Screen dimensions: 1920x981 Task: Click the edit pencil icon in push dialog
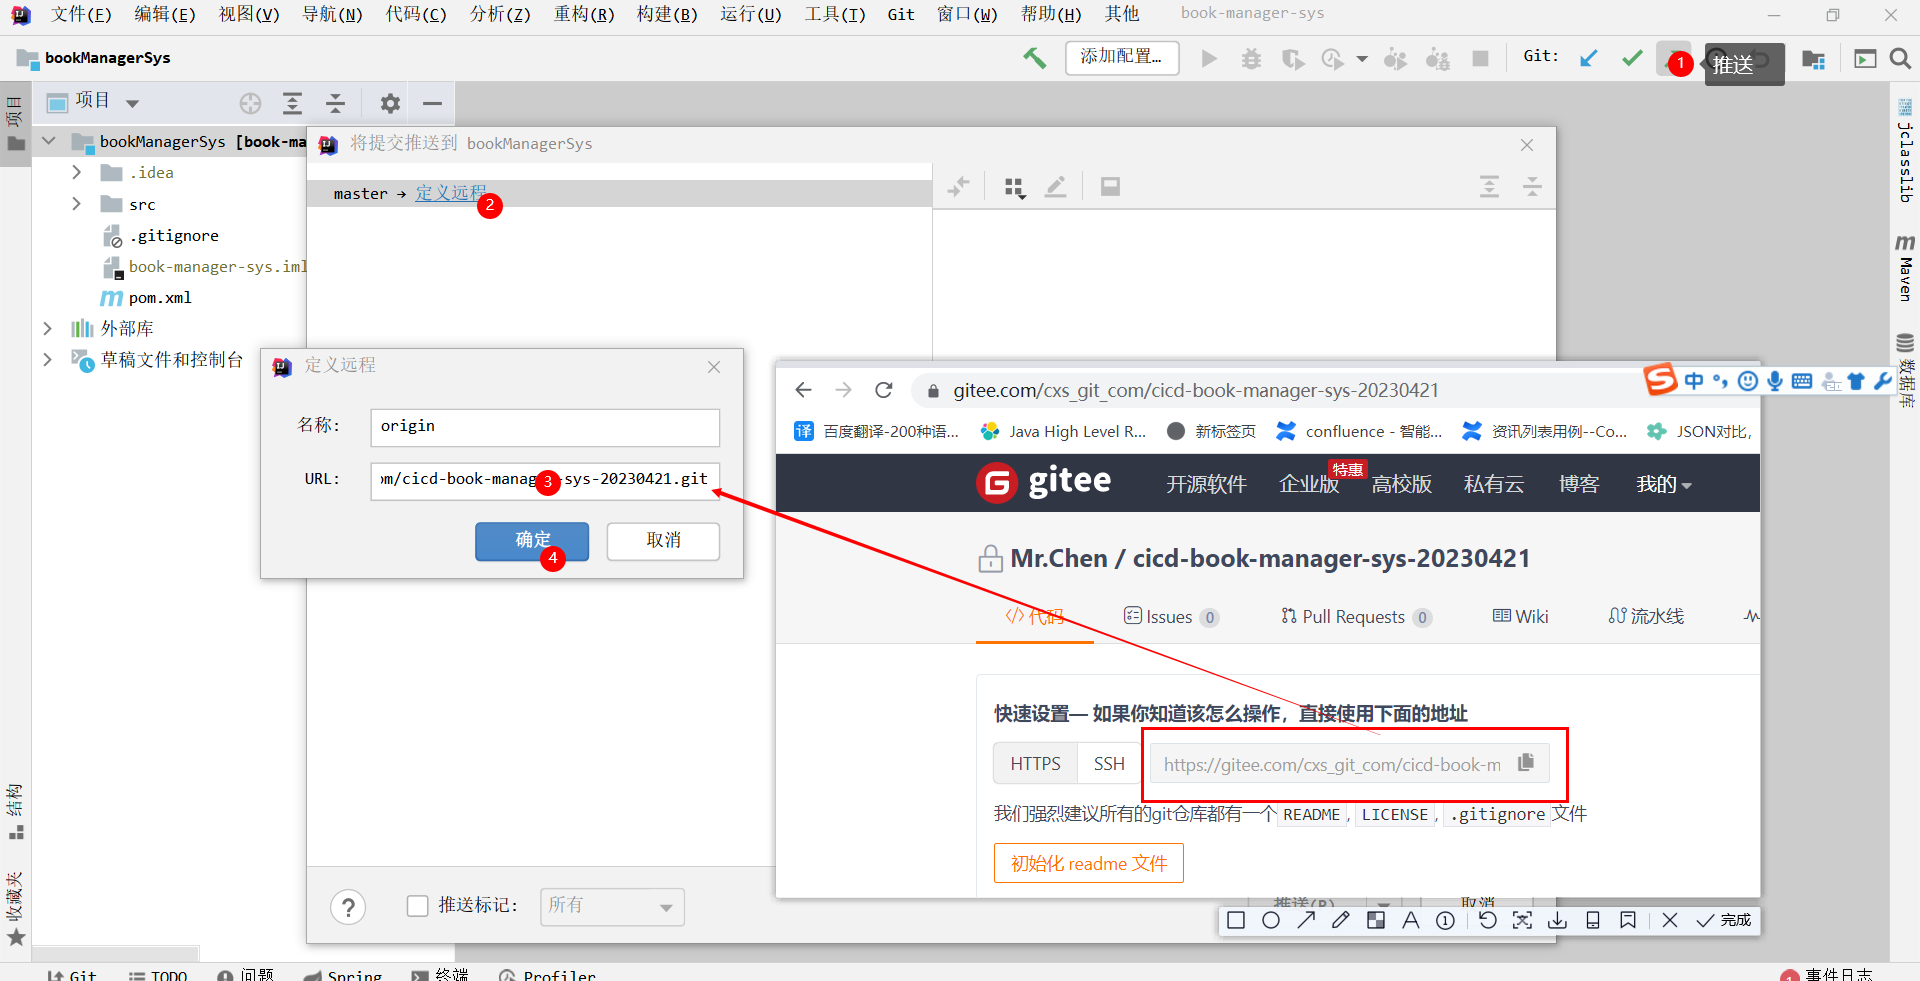point(1056,187)
